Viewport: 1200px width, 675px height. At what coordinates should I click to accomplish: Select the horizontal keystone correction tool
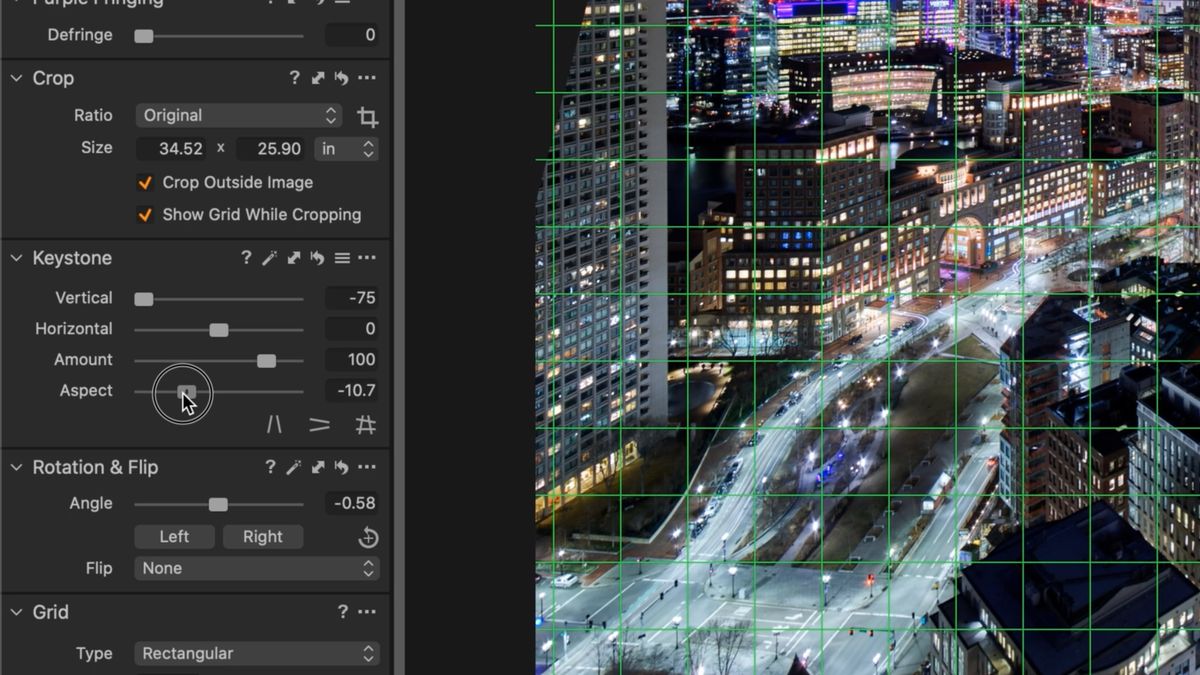click(x=319, y=425)
